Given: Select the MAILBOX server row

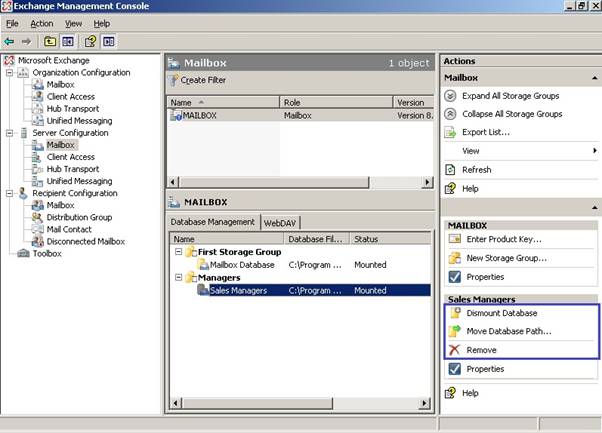Looking at the screenshot, I should coord(301,115).
